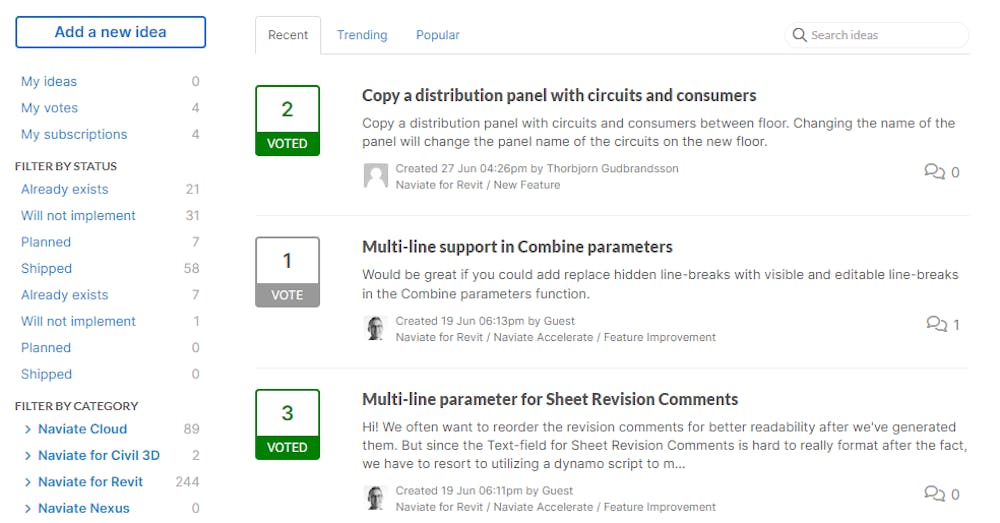Open comments icon on distribution panel idea

pyautogui.click(x=934, y=172)
